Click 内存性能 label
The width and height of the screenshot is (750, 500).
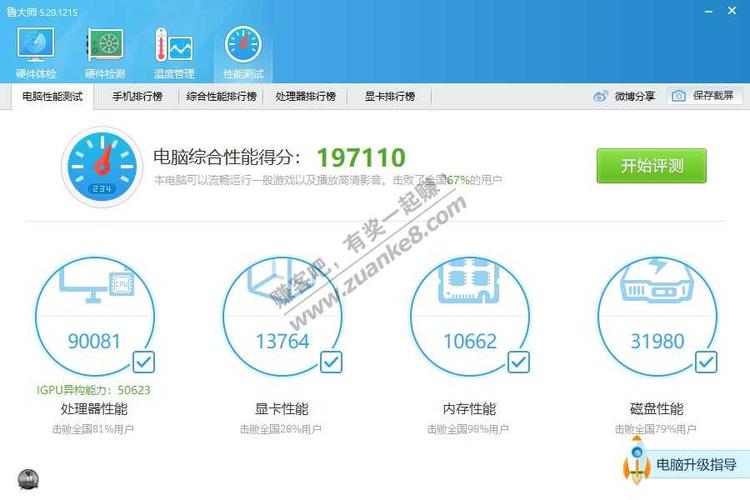469,409
